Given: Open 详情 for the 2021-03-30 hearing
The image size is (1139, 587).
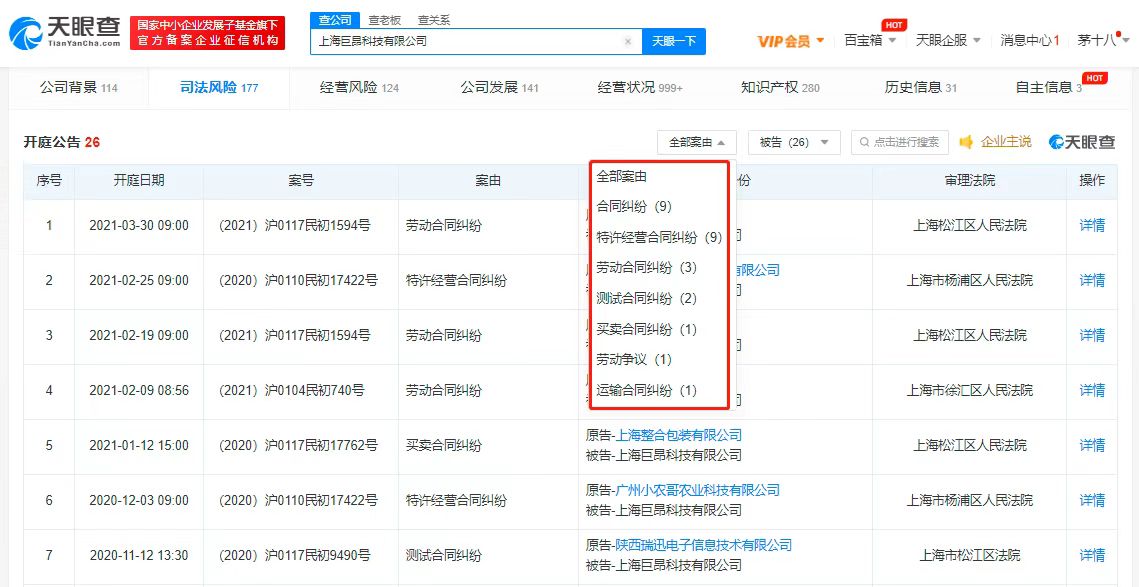Looking at the screenshot, I should pos(1092,226).
